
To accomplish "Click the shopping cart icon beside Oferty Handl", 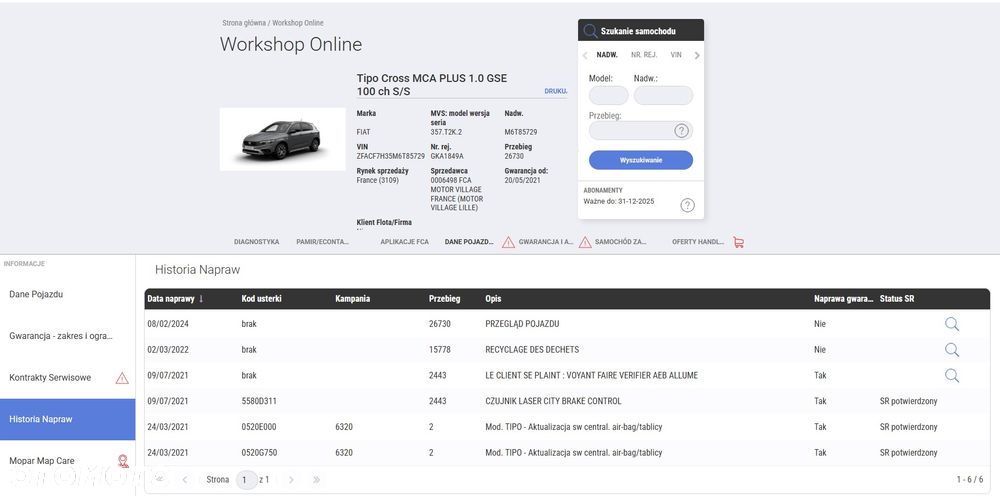I will click(739, 242).
